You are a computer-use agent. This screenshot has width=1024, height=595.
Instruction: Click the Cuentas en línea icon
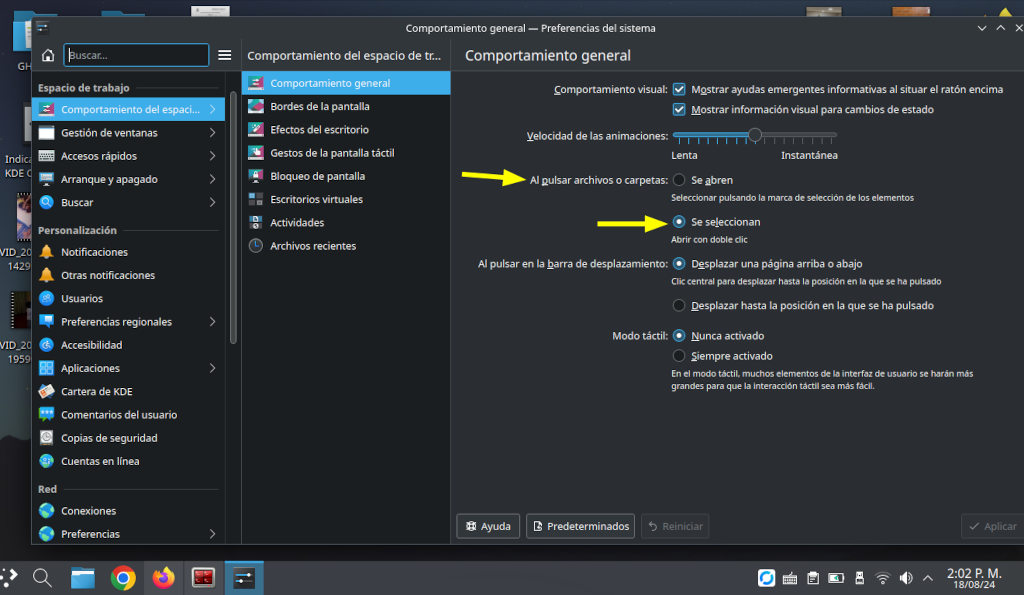(46, 461)
